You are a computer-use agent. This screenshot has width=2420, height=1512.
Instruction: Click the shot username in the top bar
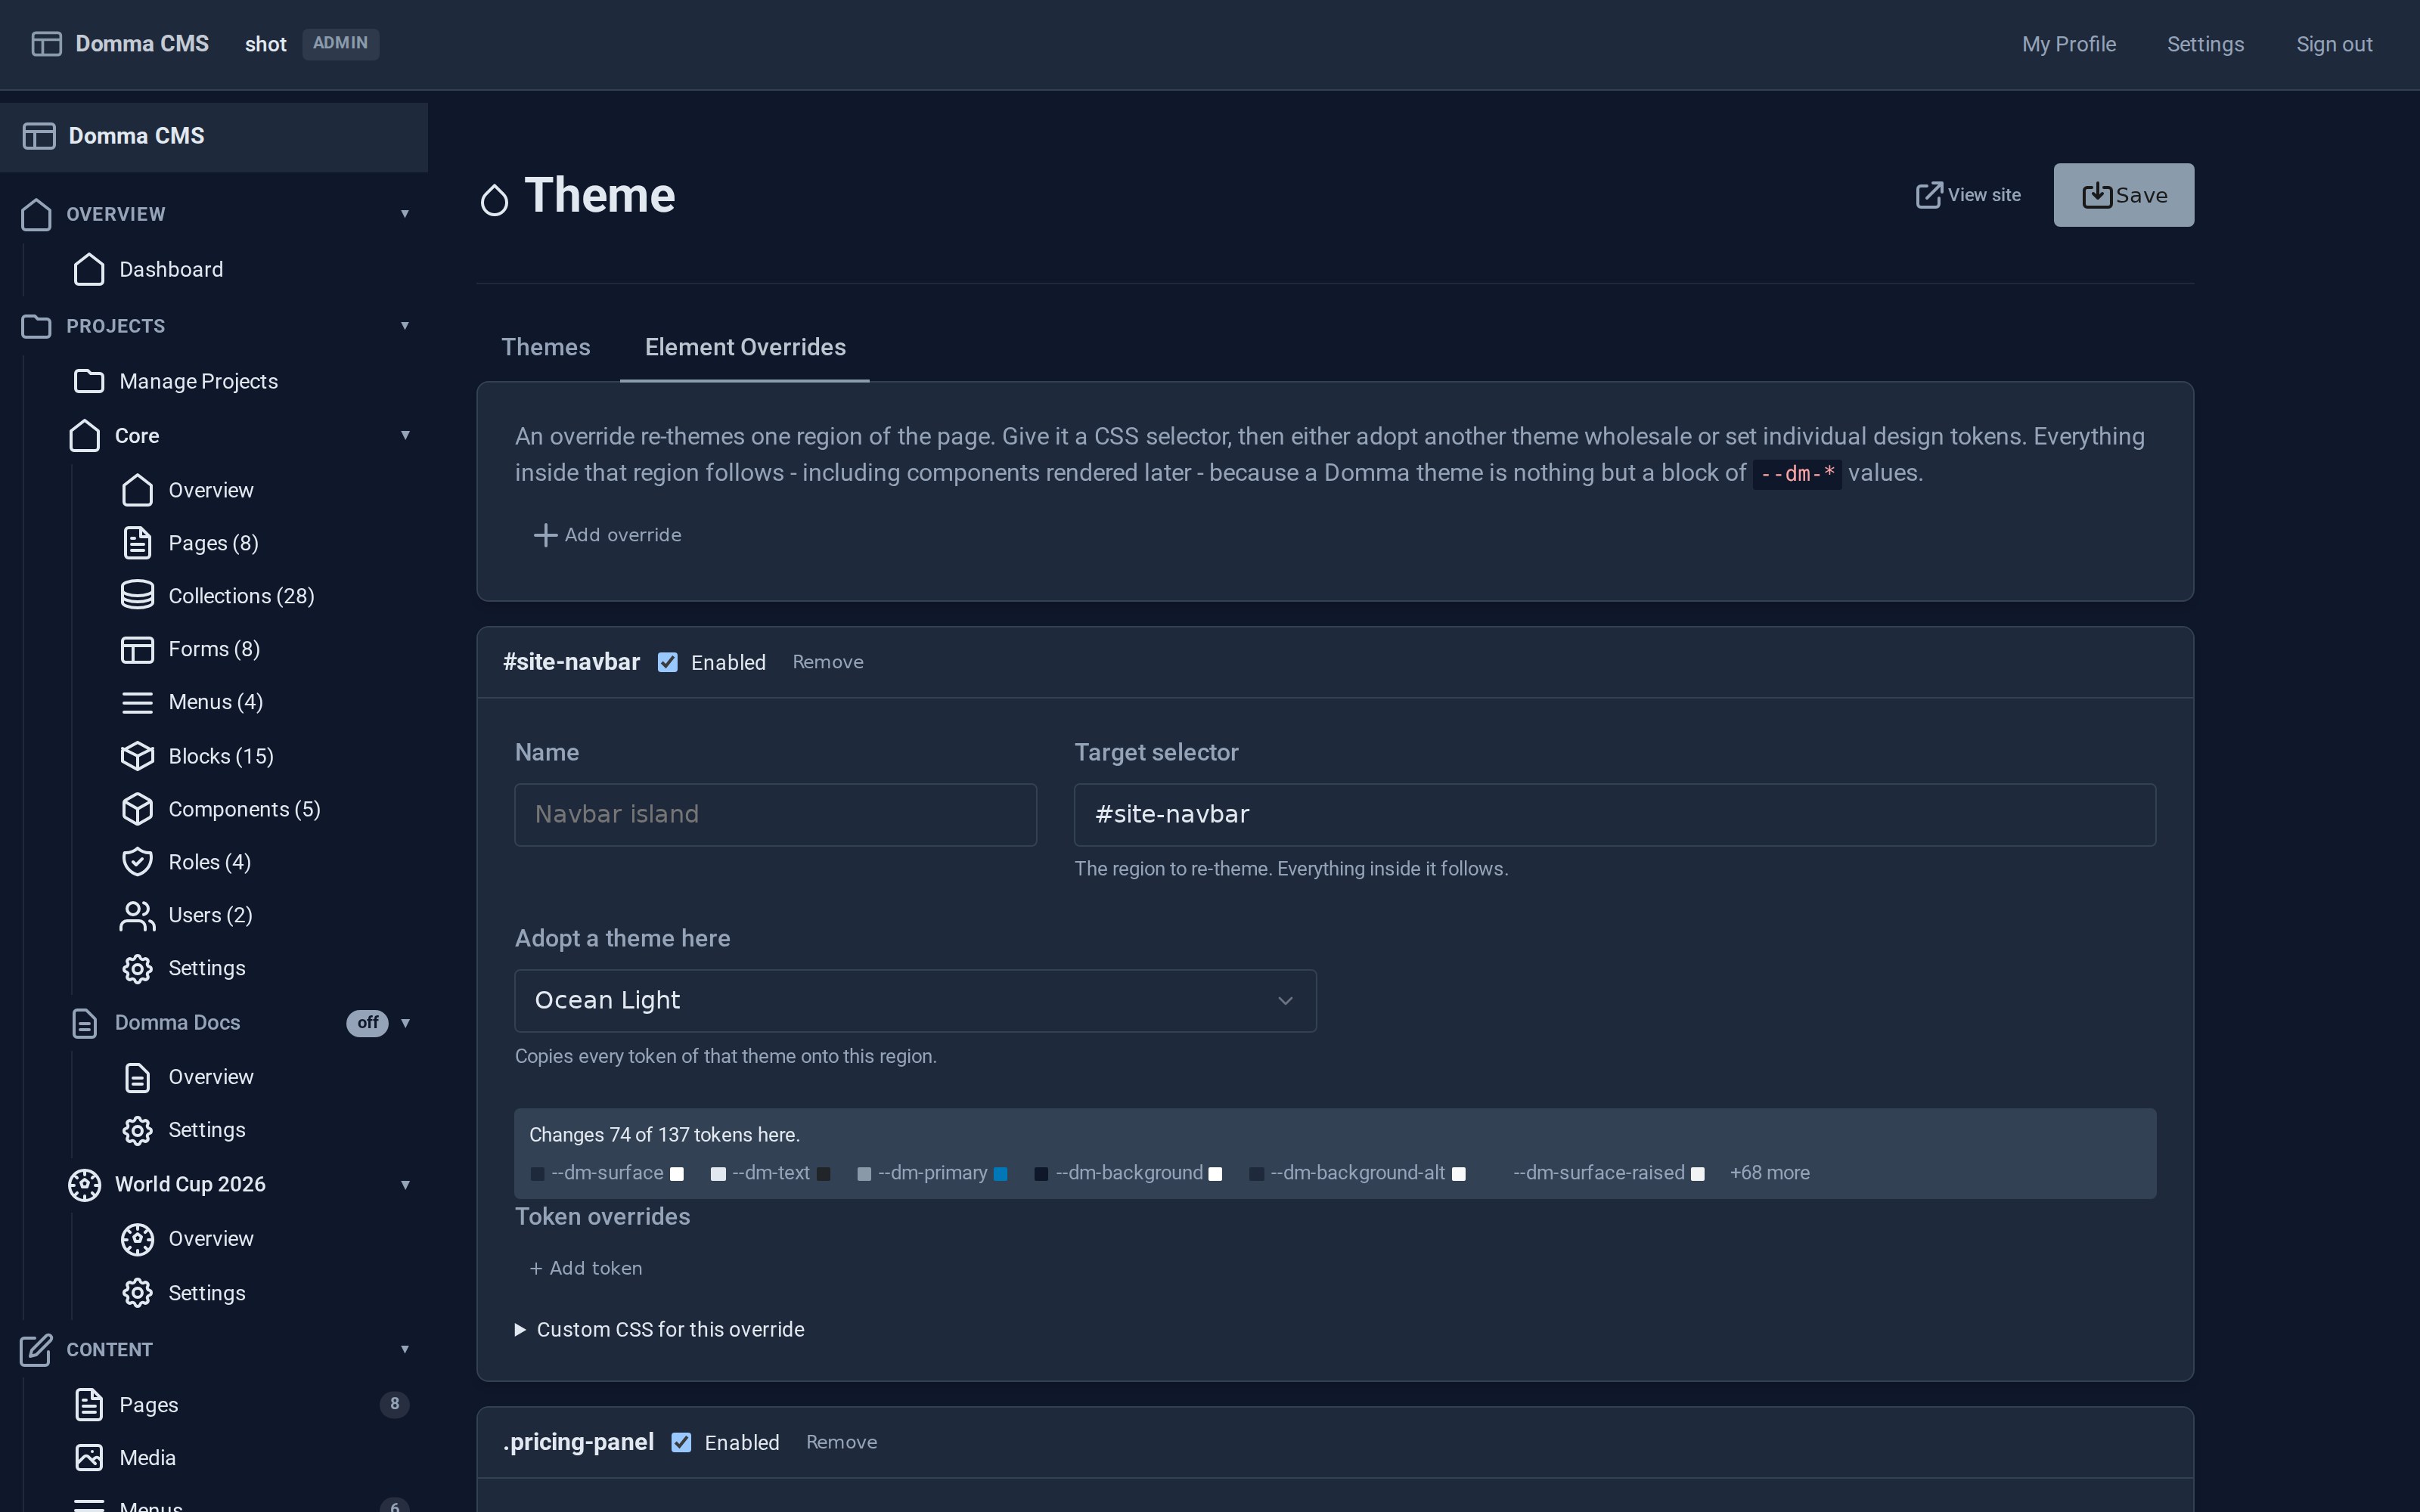click(x=266, y=44)
